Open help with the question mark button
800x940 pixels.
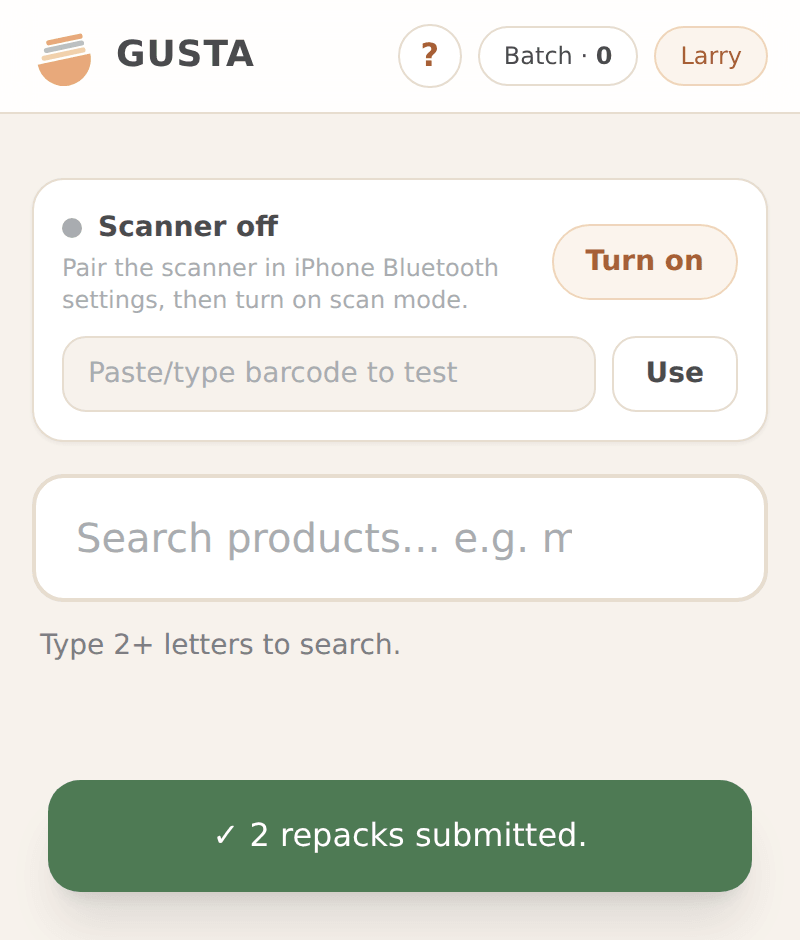coord(430,56)
